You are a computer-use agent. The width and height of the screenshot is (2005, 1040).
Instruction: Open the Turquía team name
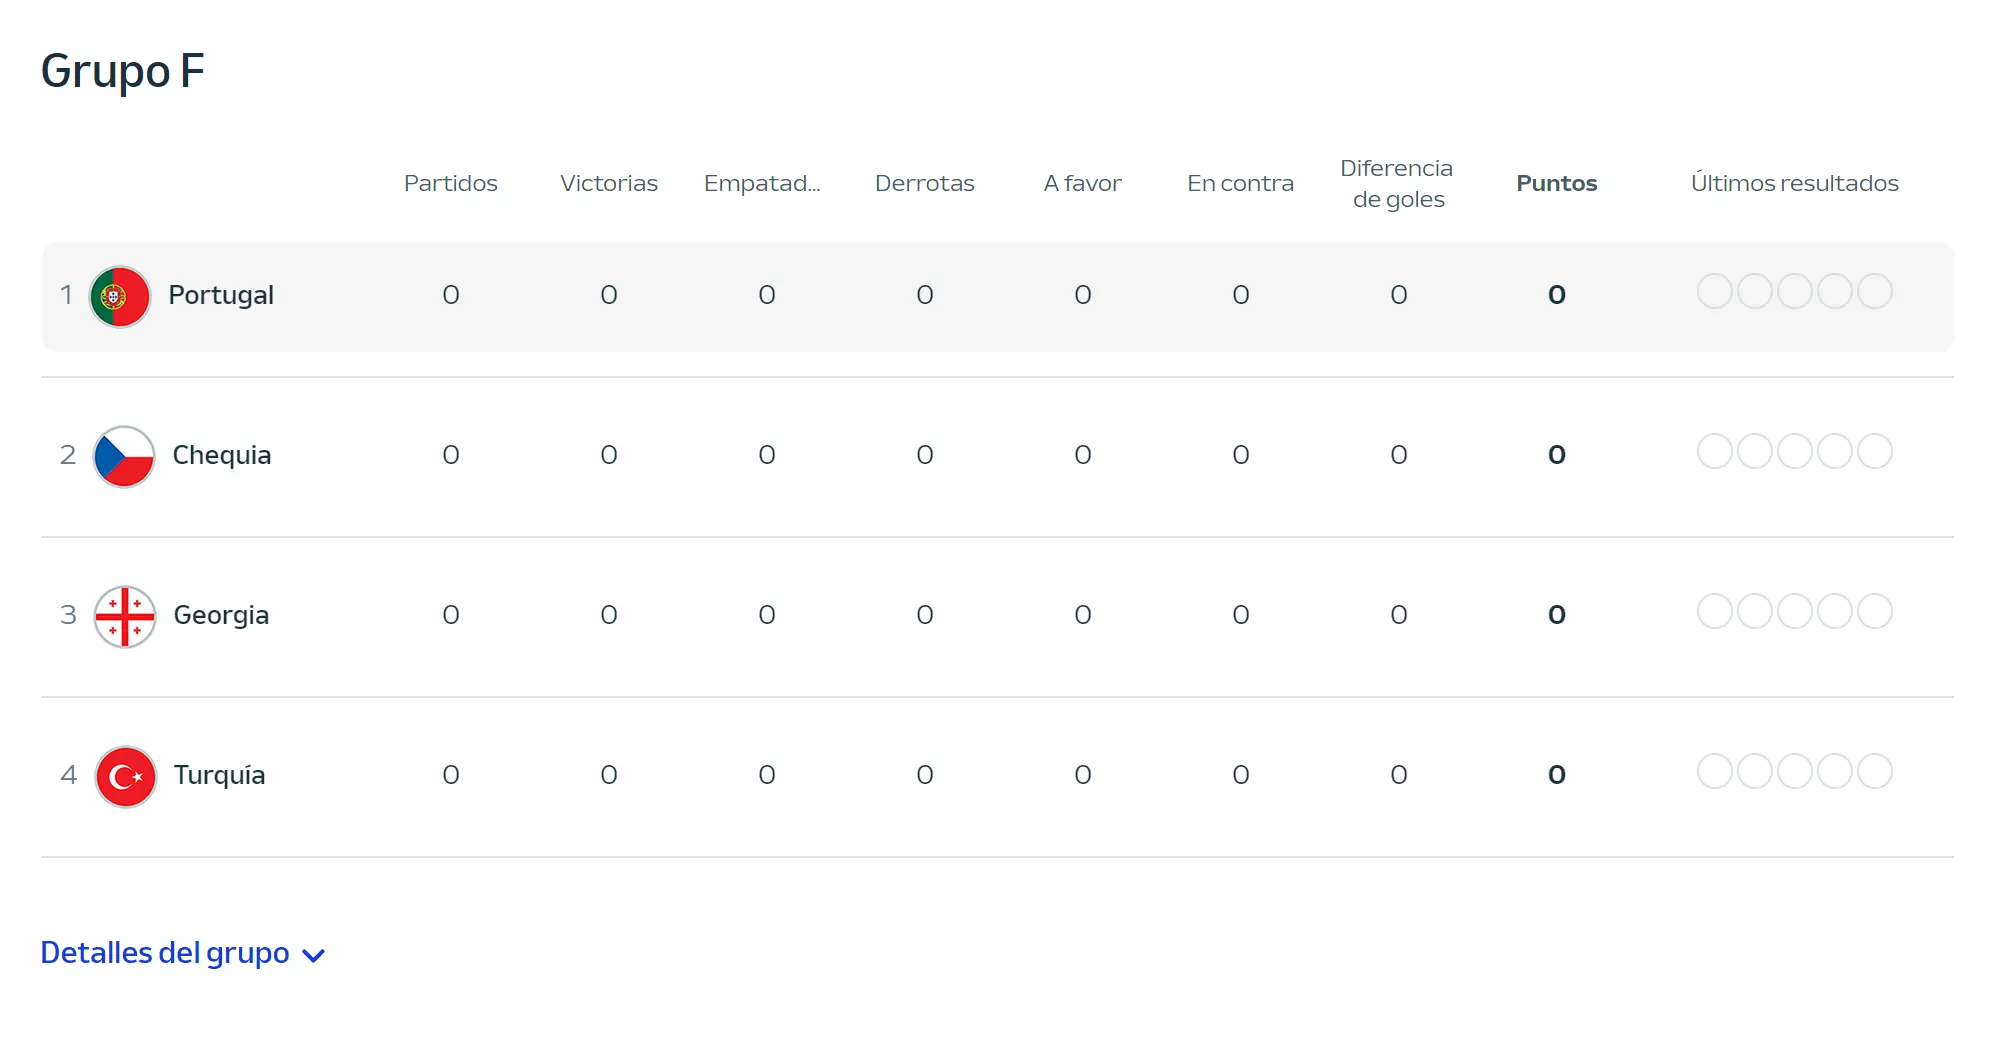point(220,775)
